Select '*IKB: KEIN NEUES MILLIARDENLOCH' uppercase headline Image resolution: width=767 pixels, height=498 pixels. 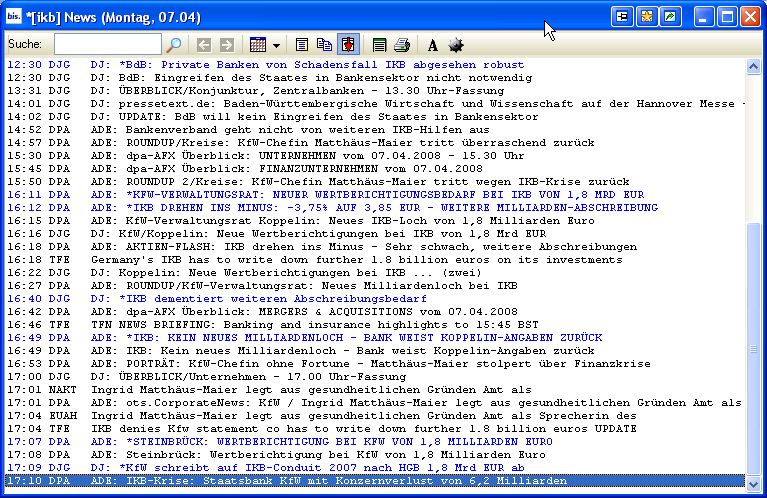(375, 338)
